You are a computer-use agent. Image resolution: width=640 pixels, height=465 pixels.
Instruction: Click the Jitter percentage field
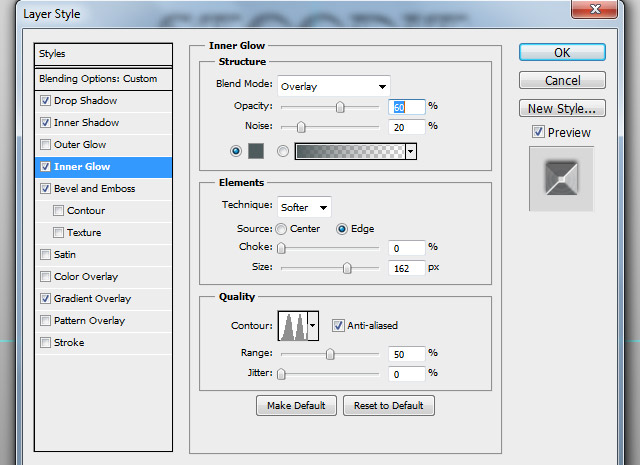(407, 374)
